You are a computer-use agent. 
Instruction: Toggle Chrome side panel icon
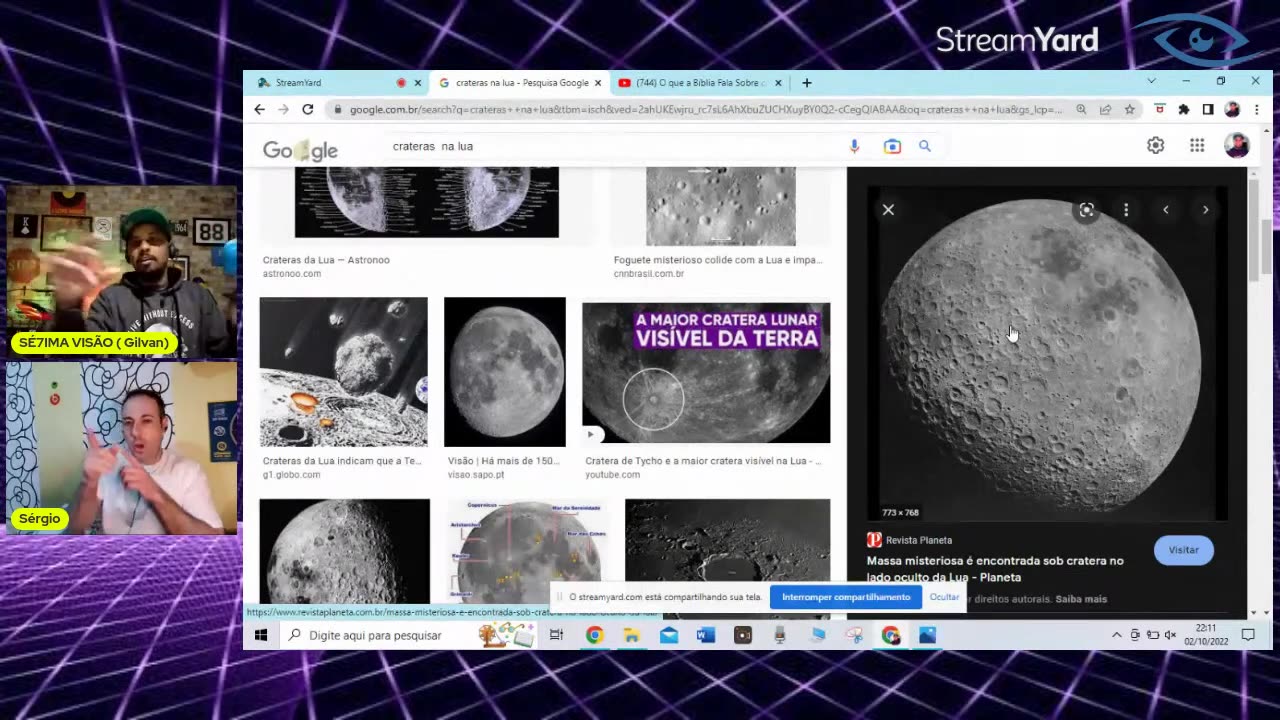point(1208,109)
